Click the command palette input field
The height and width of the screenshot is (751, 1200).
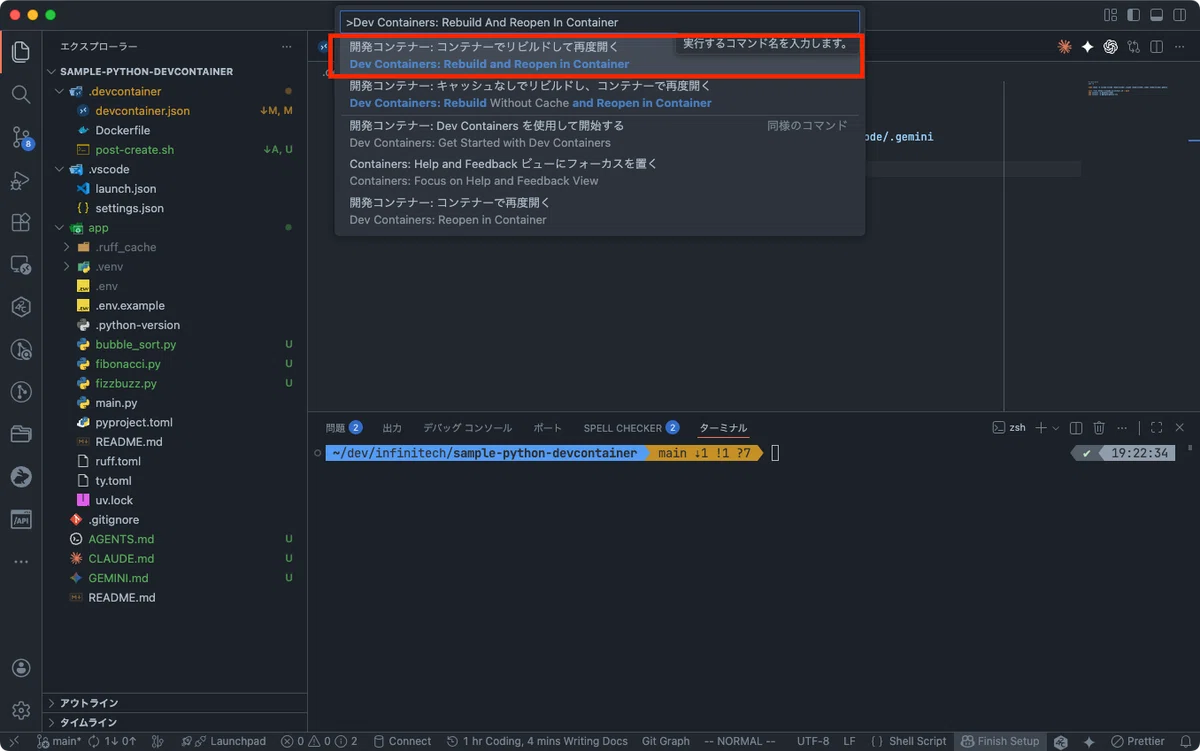[599, 22]
